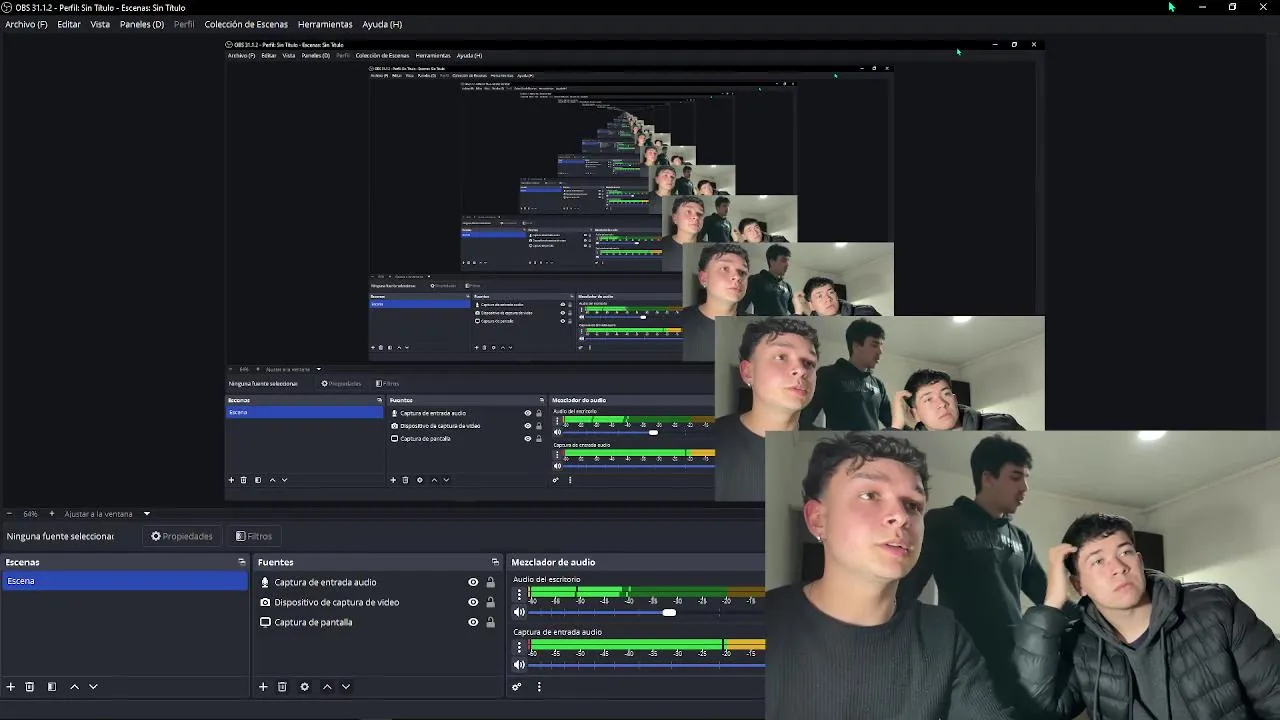Open the Editar menu
Screen dimensions: 1280x720
click(x=69, y=24)
